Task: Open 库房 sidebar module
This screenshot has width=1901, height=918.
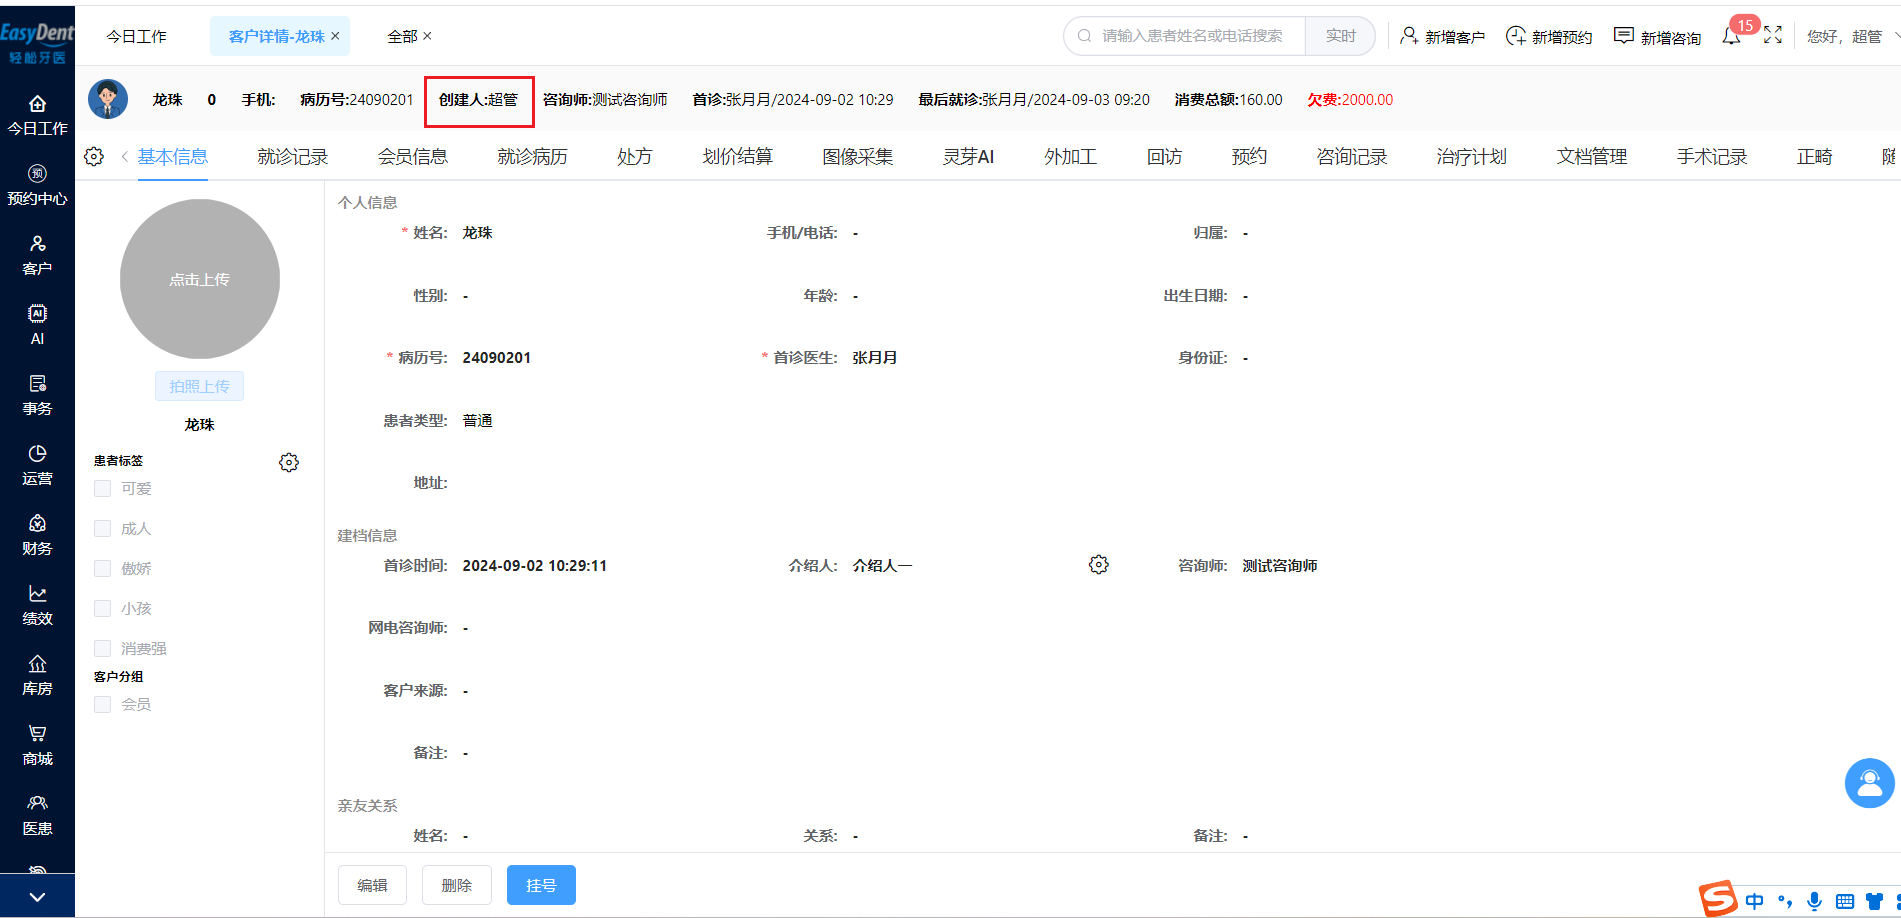Action: 37,675
